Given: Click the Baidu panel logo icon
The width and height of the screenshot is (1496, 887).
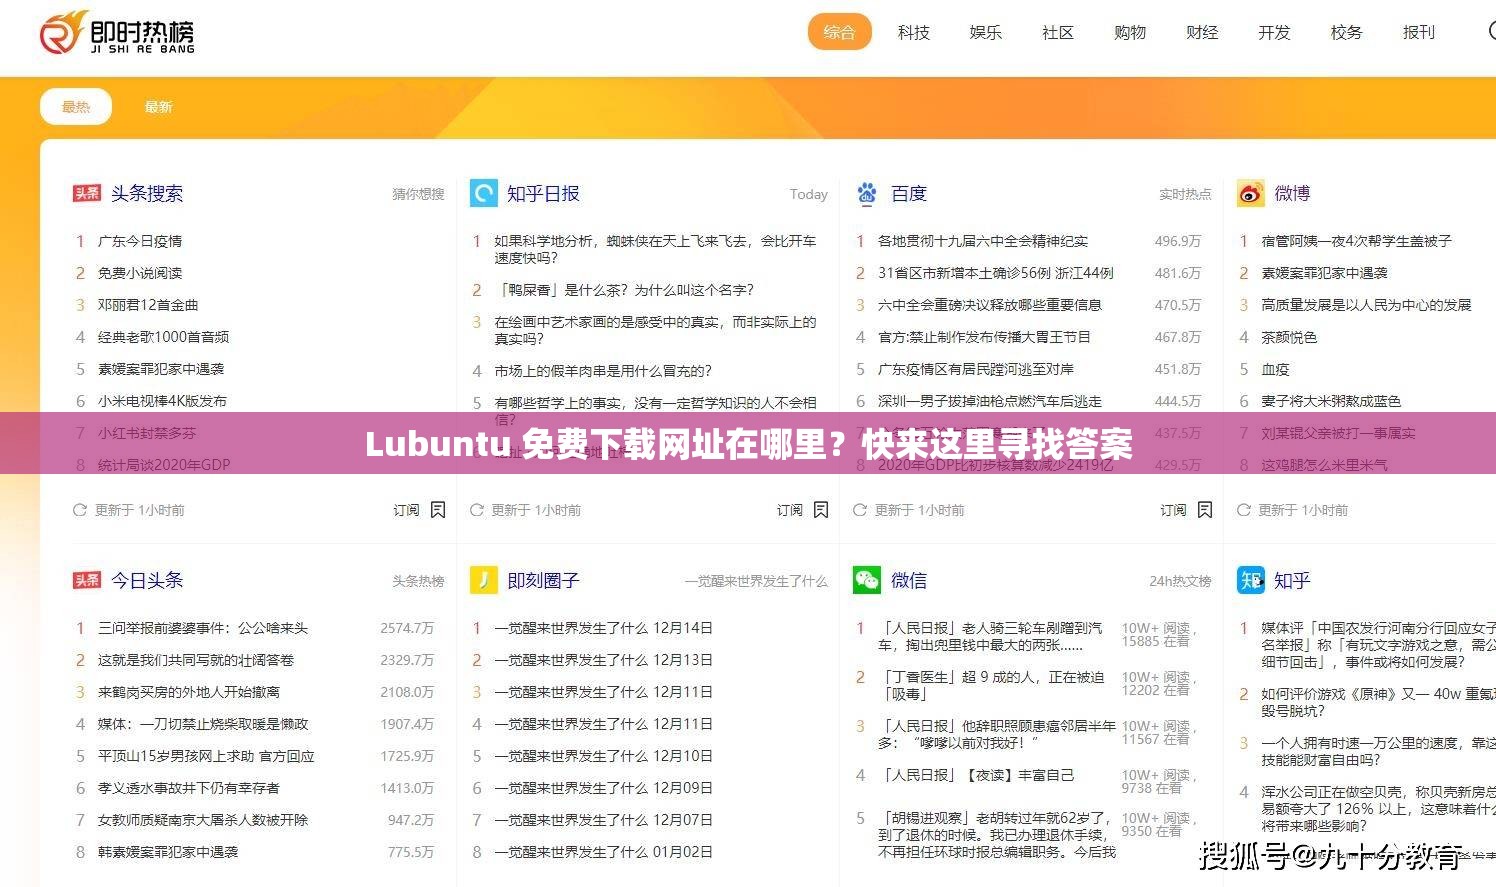Looking at the screenshot, I should tap(866, 193).
